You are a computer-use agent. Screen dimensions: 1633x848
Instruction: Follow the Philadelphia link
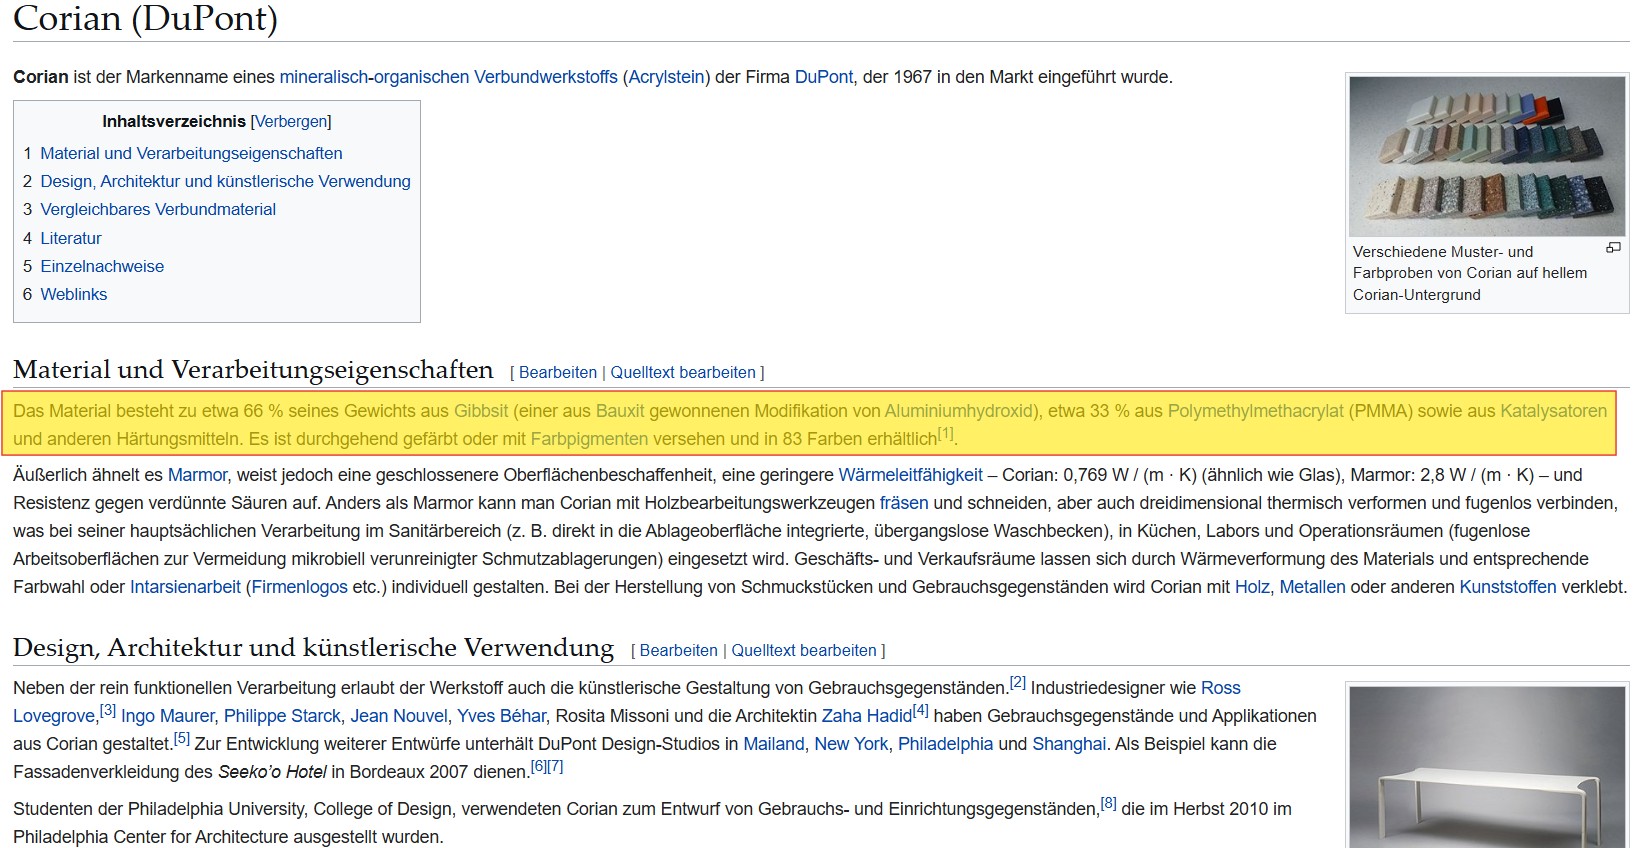click(945, 744)
